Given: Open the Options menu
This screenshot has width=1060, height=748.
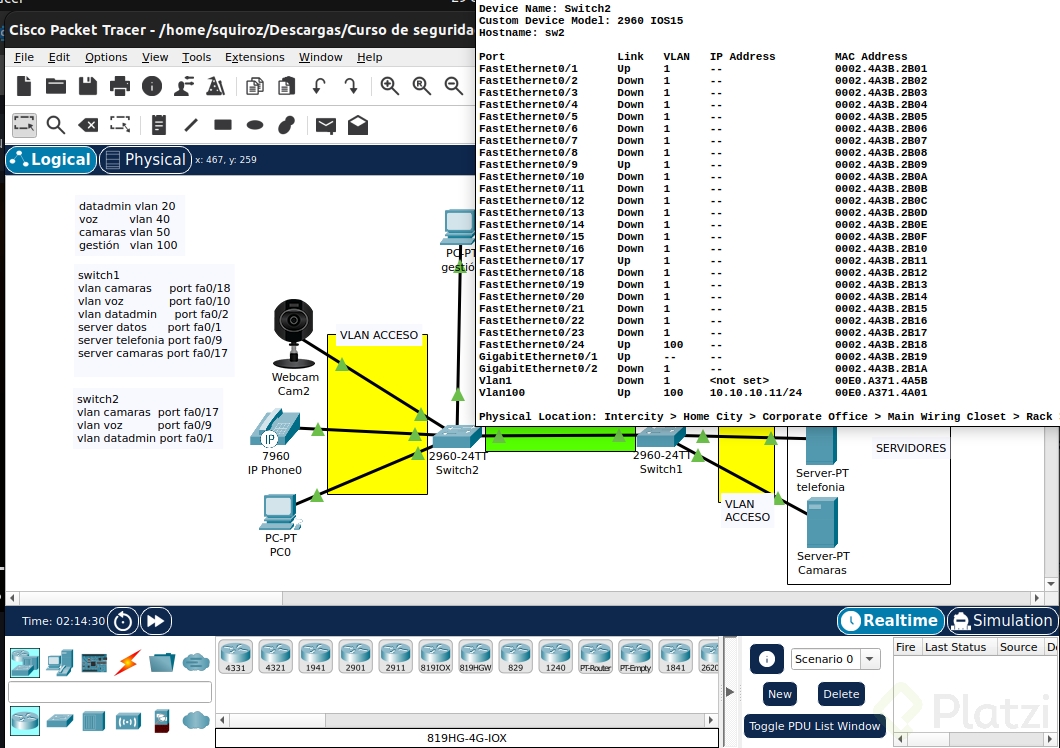Looking at the screenshot, I should pyautogui.click(x=105, y=57).
